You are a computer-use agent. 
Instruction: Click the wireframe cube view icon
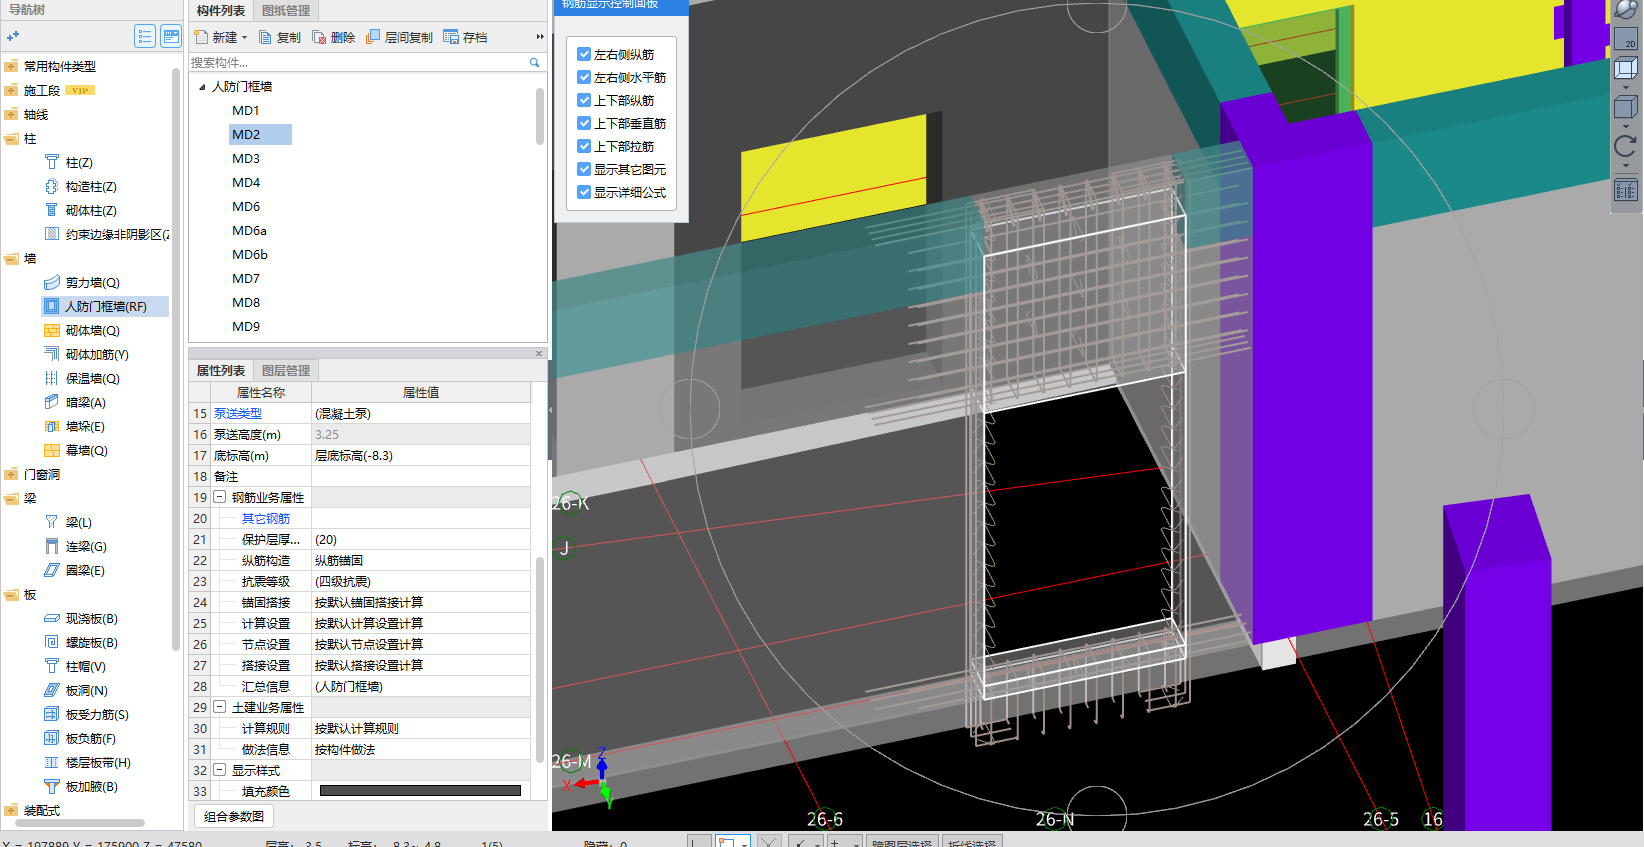[1626, 68]
